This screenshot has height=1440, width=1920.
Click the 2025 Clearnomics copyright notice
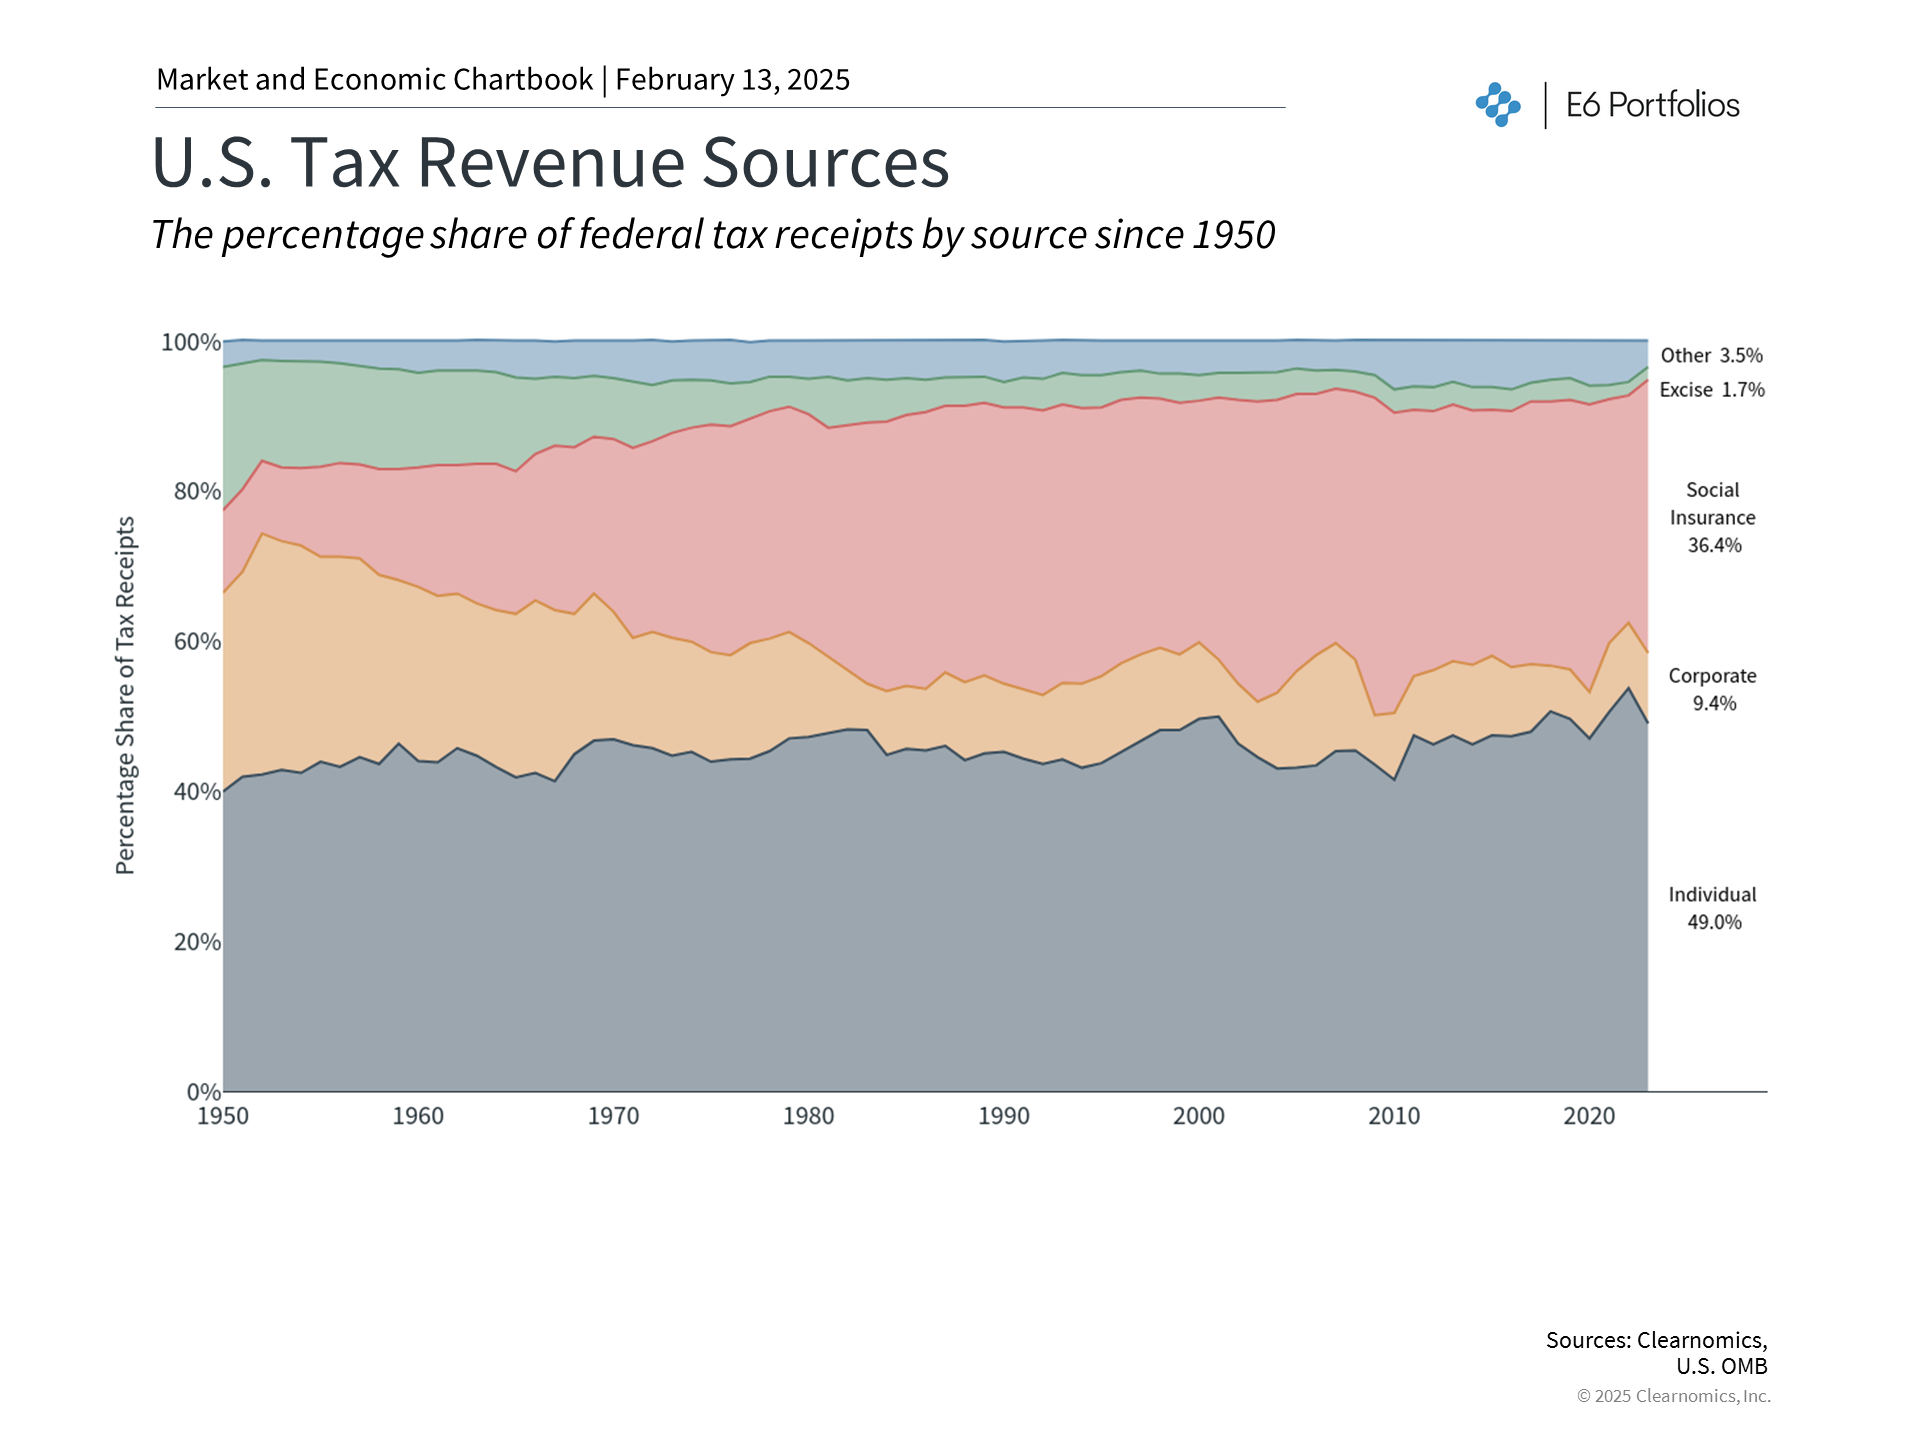1673,1396
